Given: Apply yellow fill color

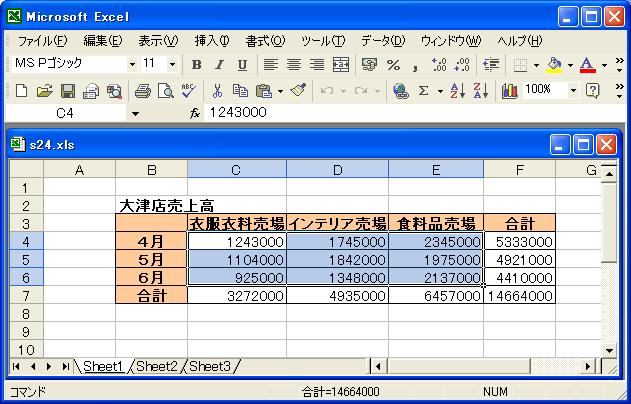Looking at the screenshot, I should [x=554, y=65].
